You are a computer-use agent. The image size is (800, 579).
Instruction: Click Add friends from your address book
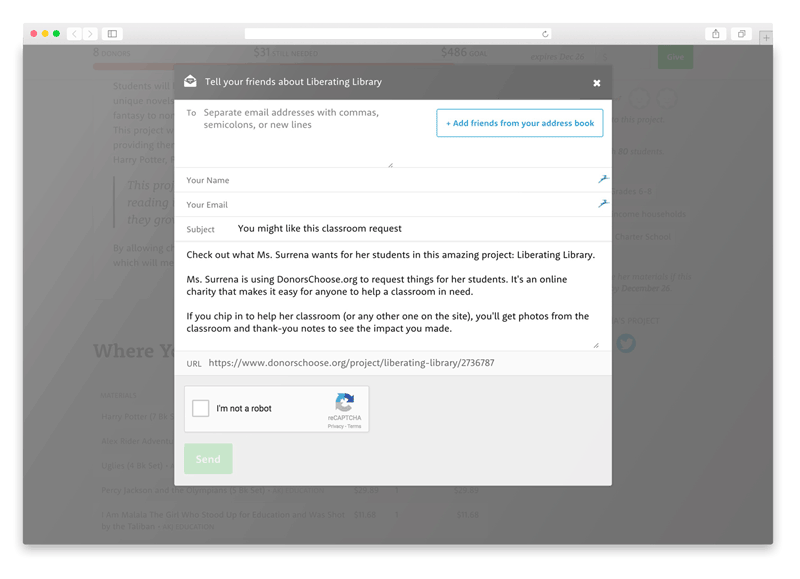coord(520,123)
